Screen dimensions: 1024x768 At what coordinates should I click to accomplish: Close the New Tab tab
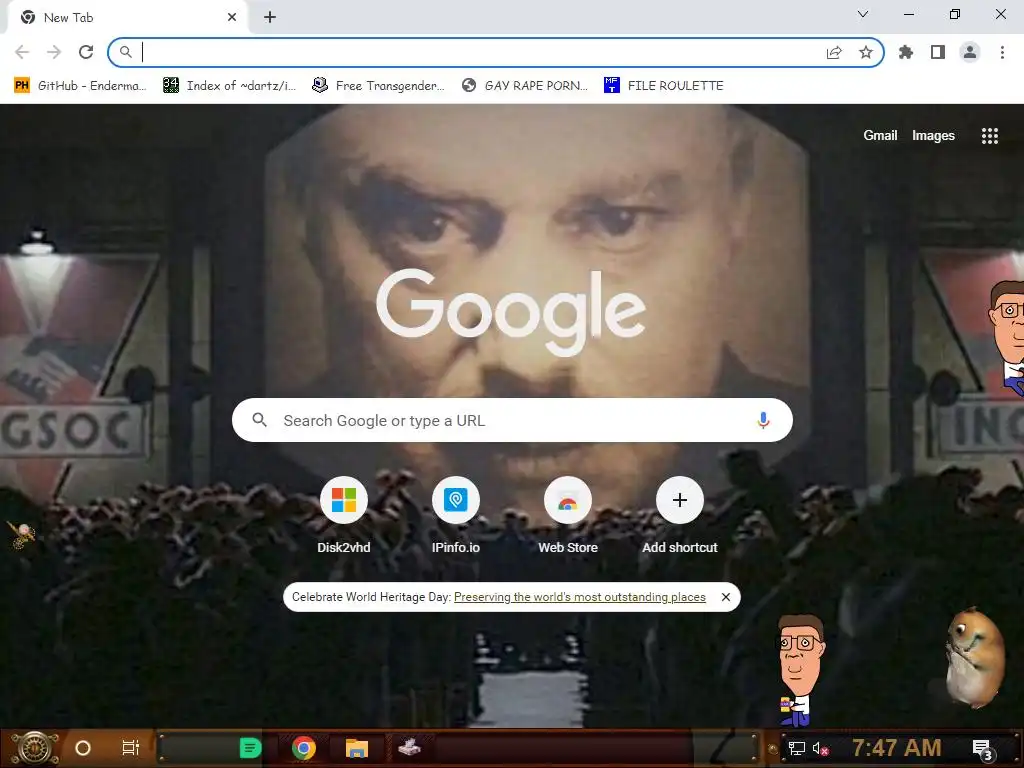pyautogui.click(x=232, y=18)
